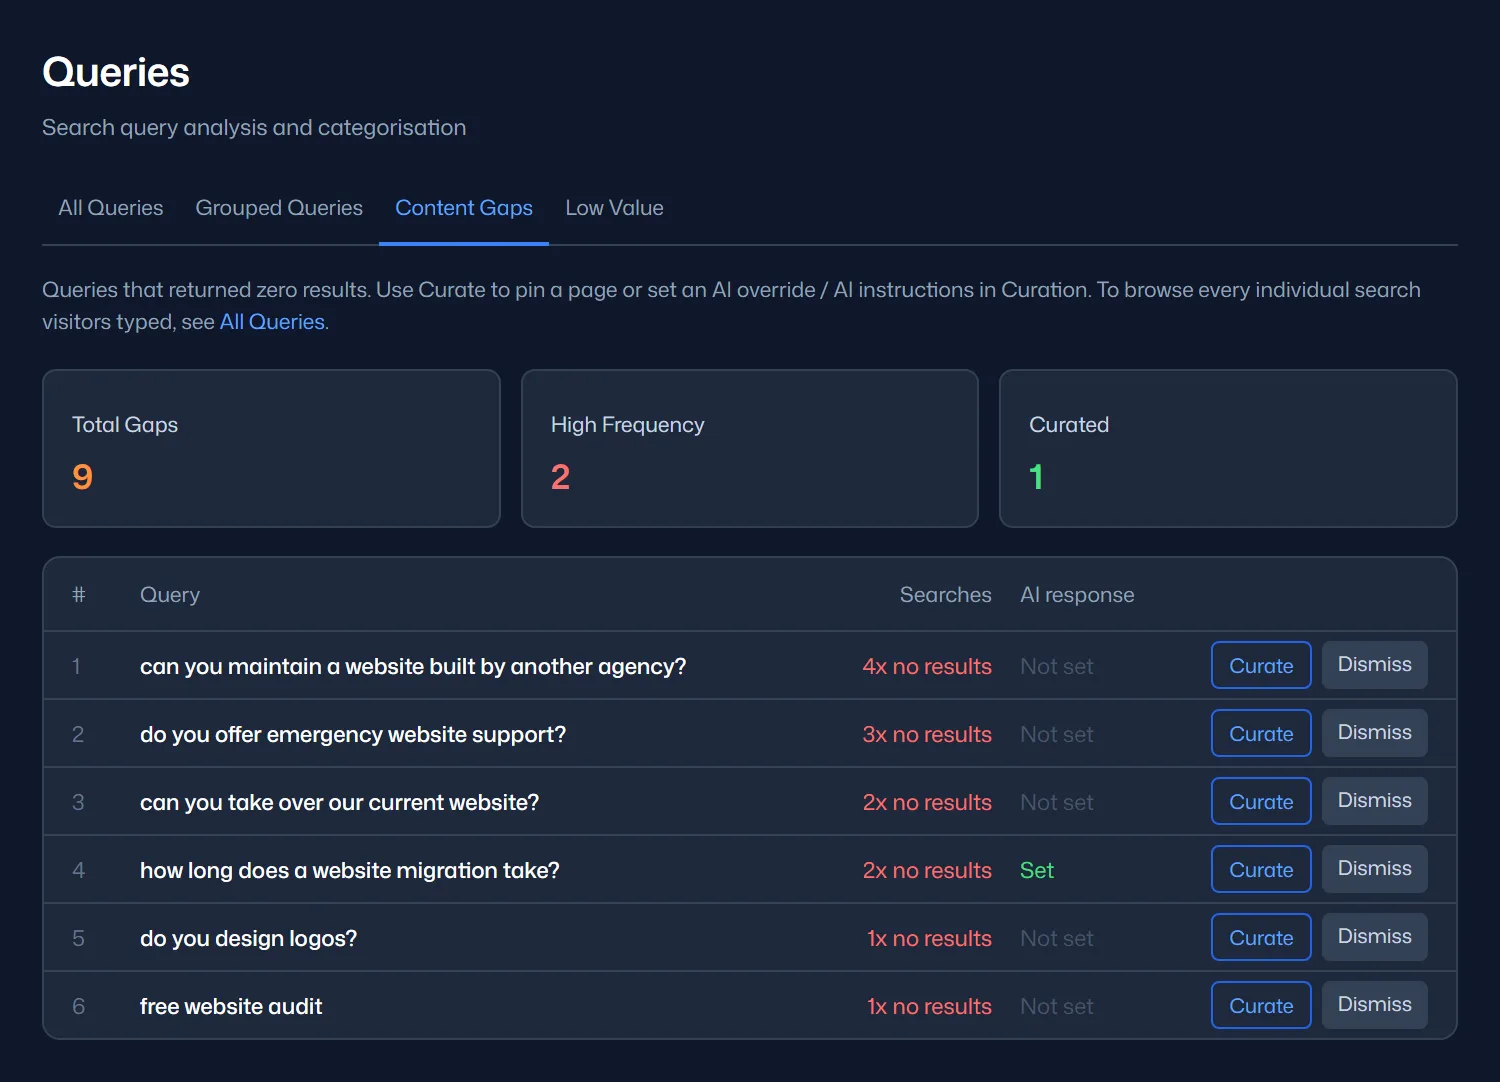Click the Searches column header
The height and width of the screenshot is (1082, 1500).
click(945, 595)
